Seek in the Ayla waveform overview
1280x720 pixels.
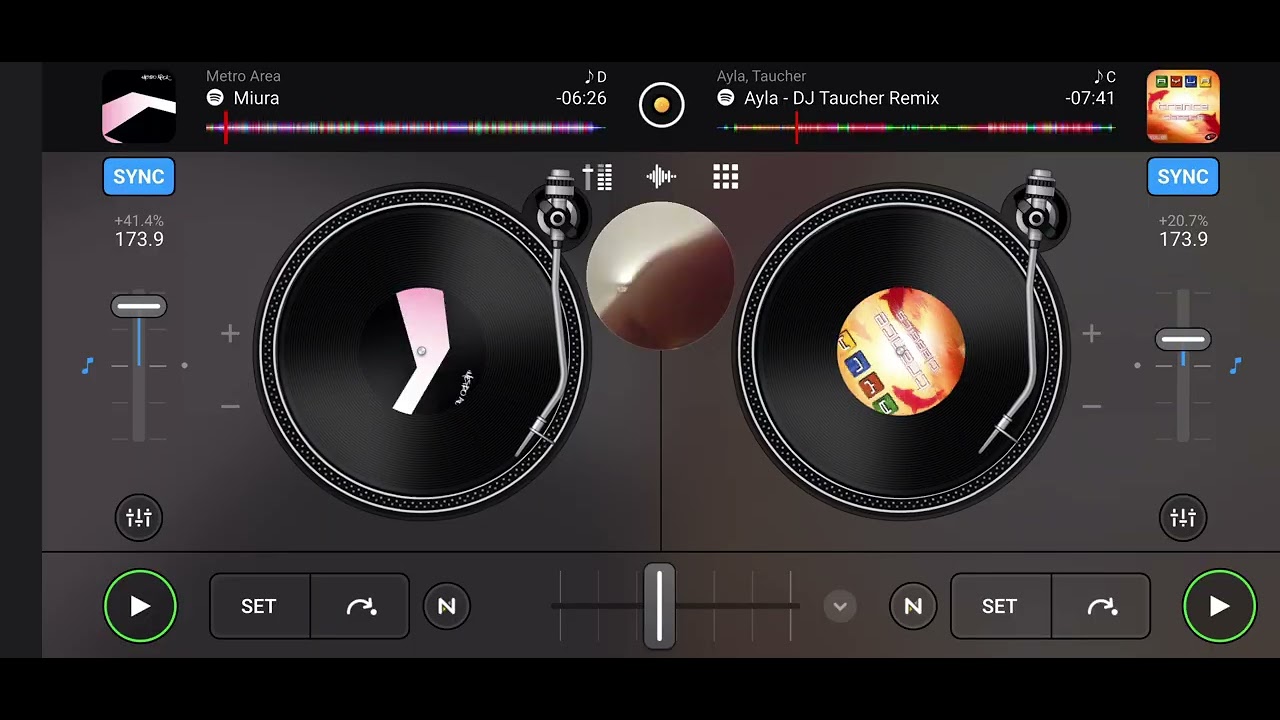(x=916, y=128)
